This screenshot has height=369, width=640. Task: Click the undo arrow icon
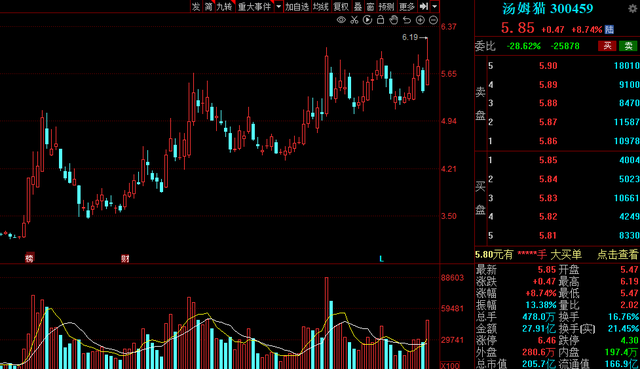tap(407, 20)
